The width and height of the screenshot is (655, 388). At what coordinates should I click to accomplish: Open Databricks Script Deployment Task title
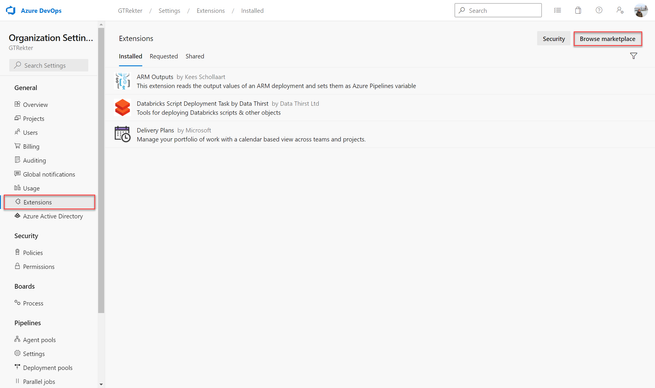(x=203, y=104)
